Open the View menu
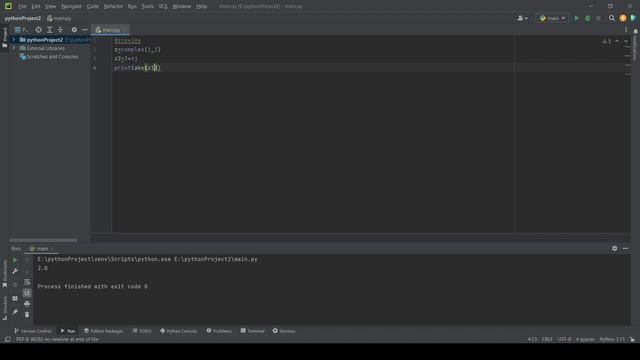 (x=50, y=7)
